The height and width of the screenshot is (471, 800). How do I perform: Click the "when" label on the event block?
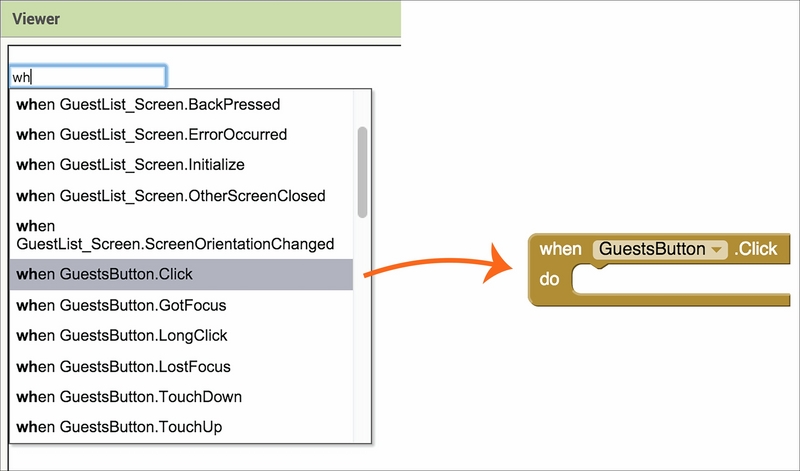tap(560, 249)
